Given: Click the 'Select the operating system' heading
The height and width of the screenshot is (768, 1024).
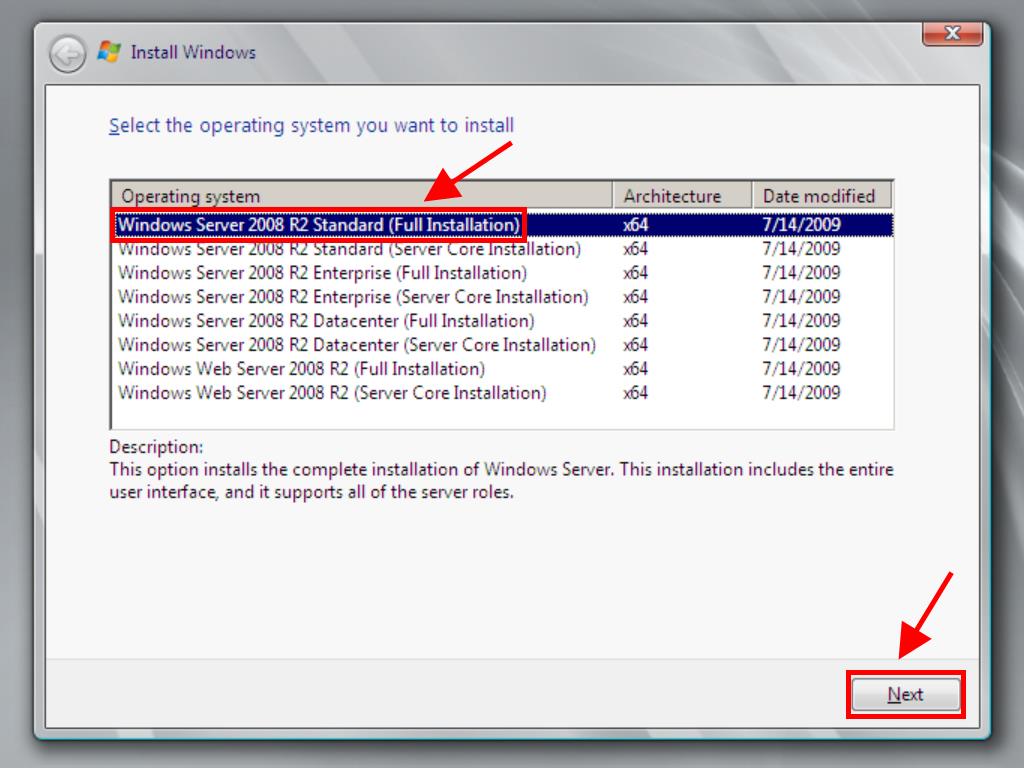Looking at the screenshot, I should click(x=311, y=126).
